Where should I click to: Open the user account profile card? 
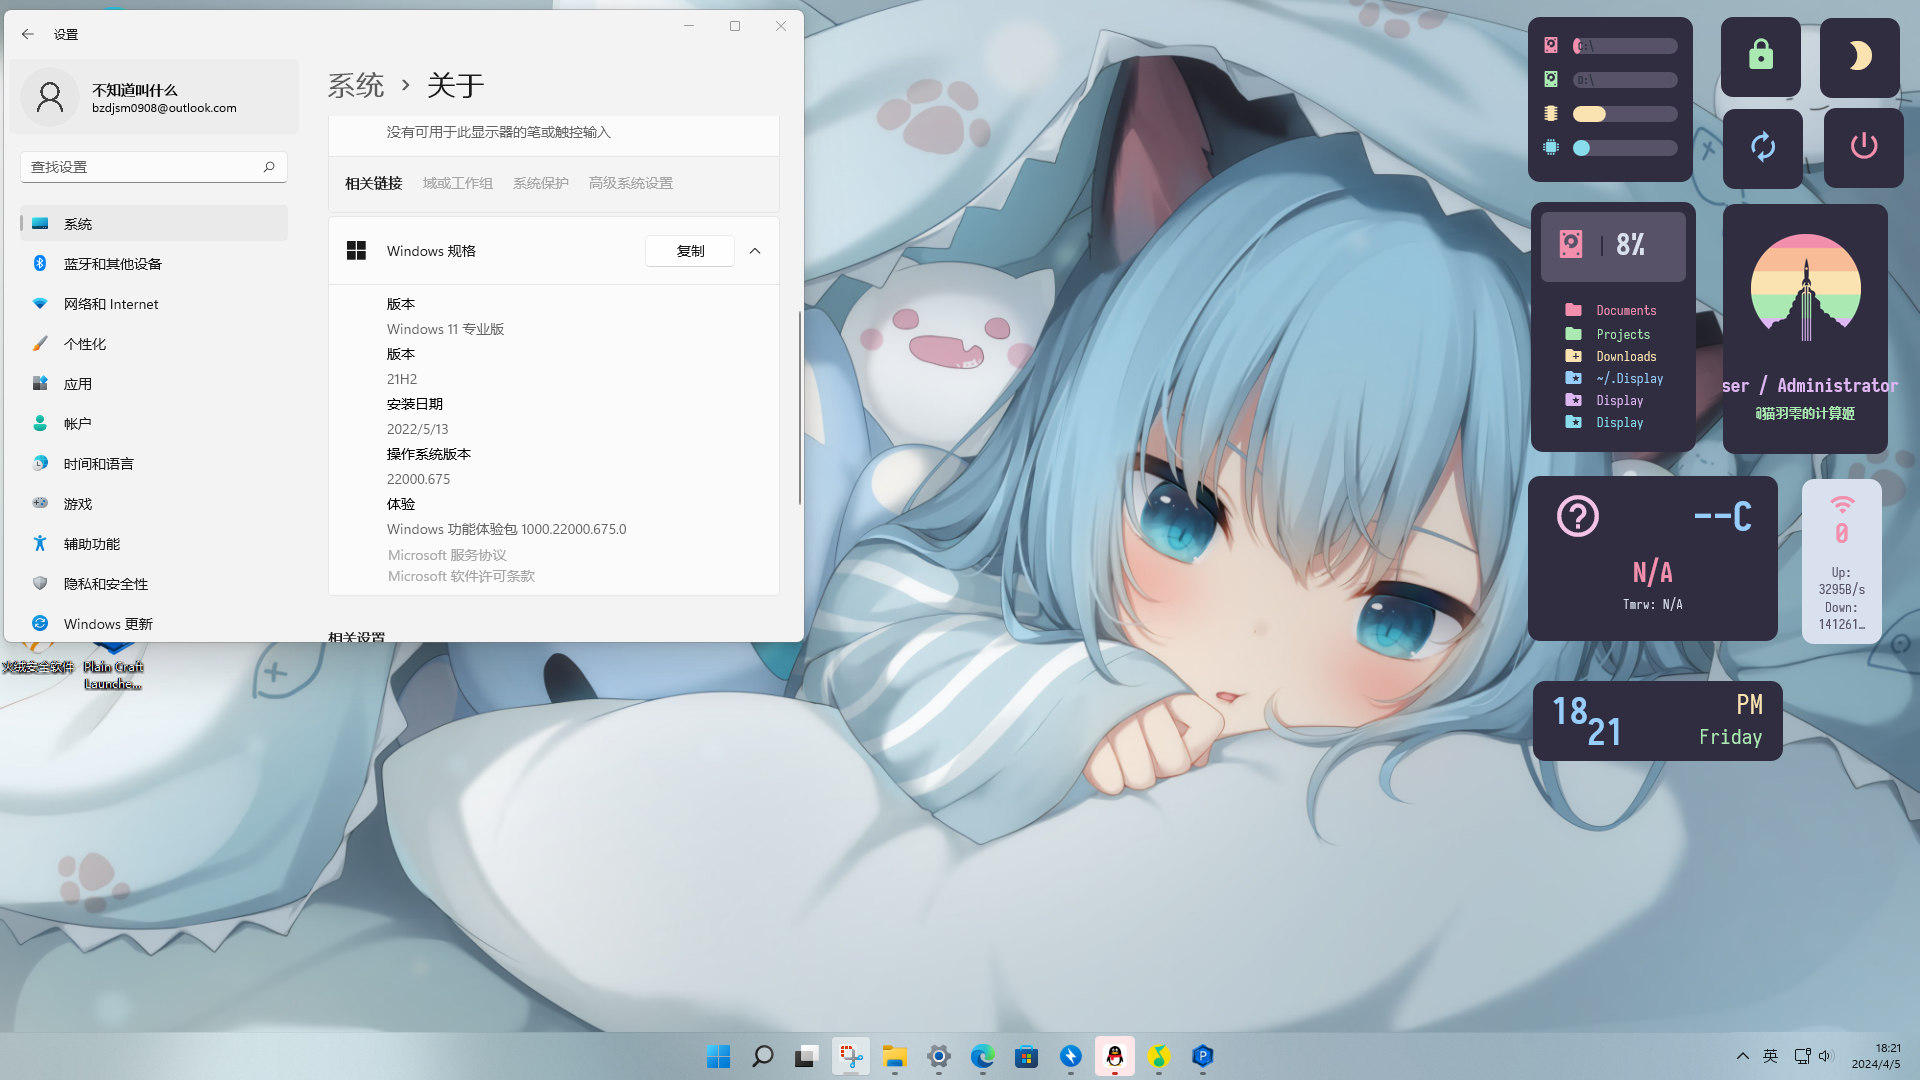point(154,97)
